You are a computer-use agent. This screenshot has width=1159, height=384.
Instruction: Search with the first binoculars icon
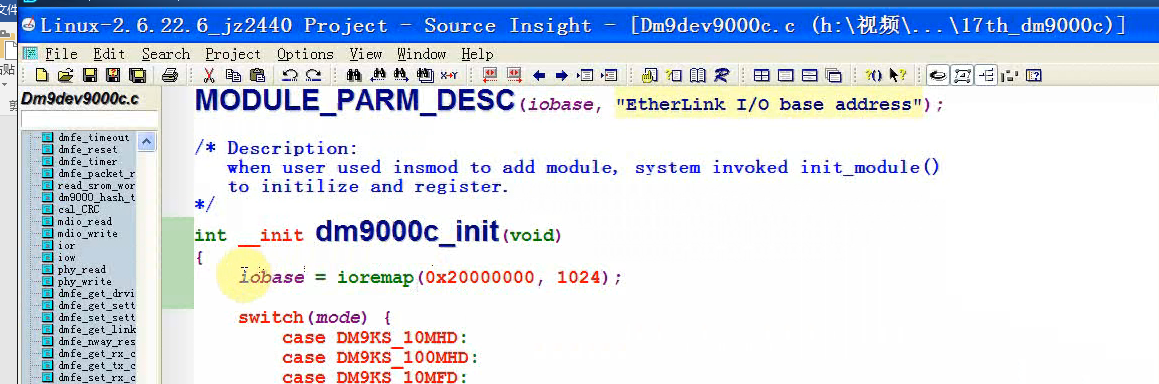click(353, 75)
